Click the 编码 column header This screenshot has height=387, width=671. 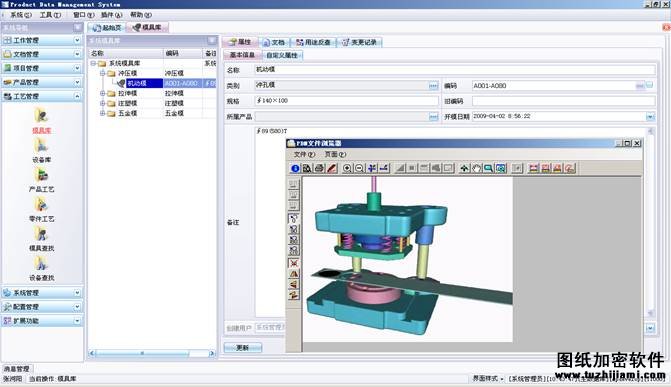183,54
